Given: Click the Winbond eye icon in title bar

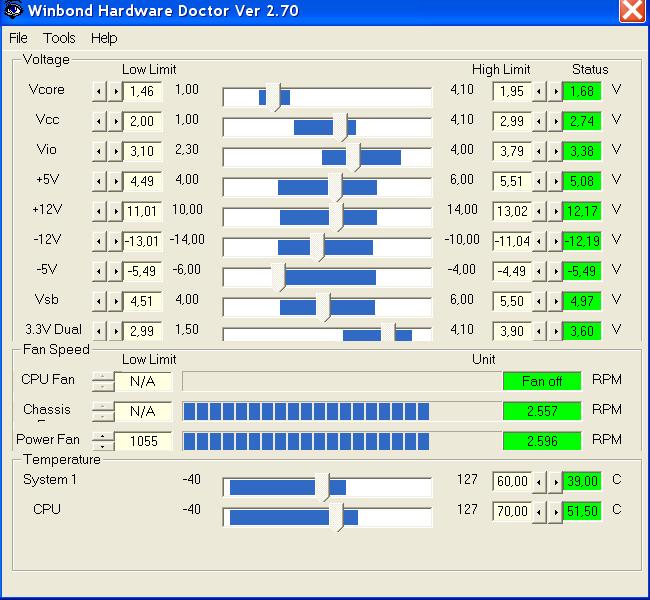Looking at the screenshot, I should 12,9.
